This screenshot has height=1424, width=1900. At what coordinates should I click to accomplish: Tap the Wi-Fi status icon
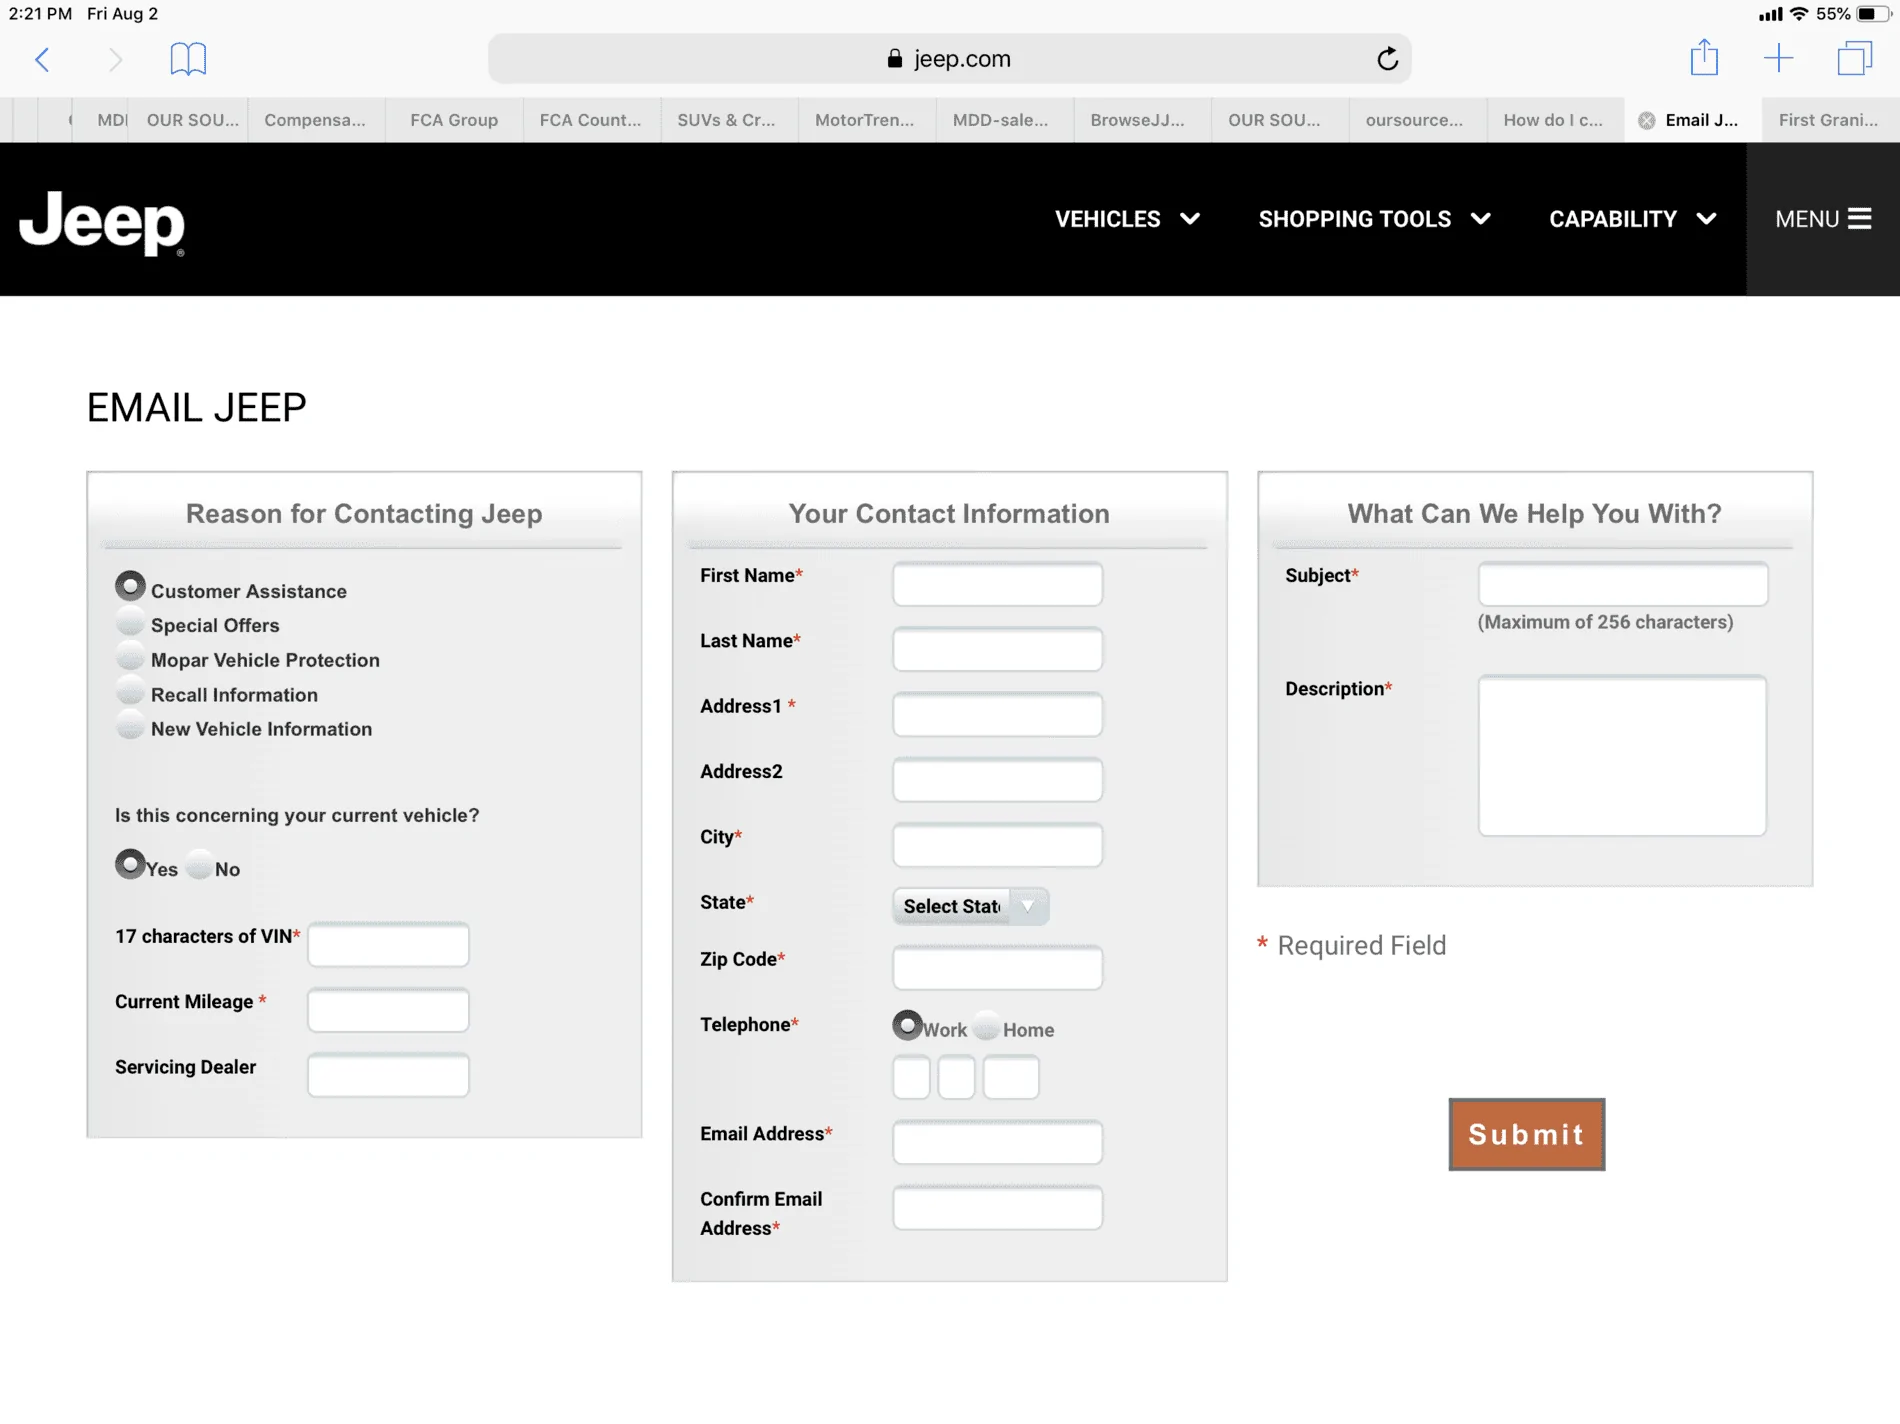click(x=1799, y=14)
